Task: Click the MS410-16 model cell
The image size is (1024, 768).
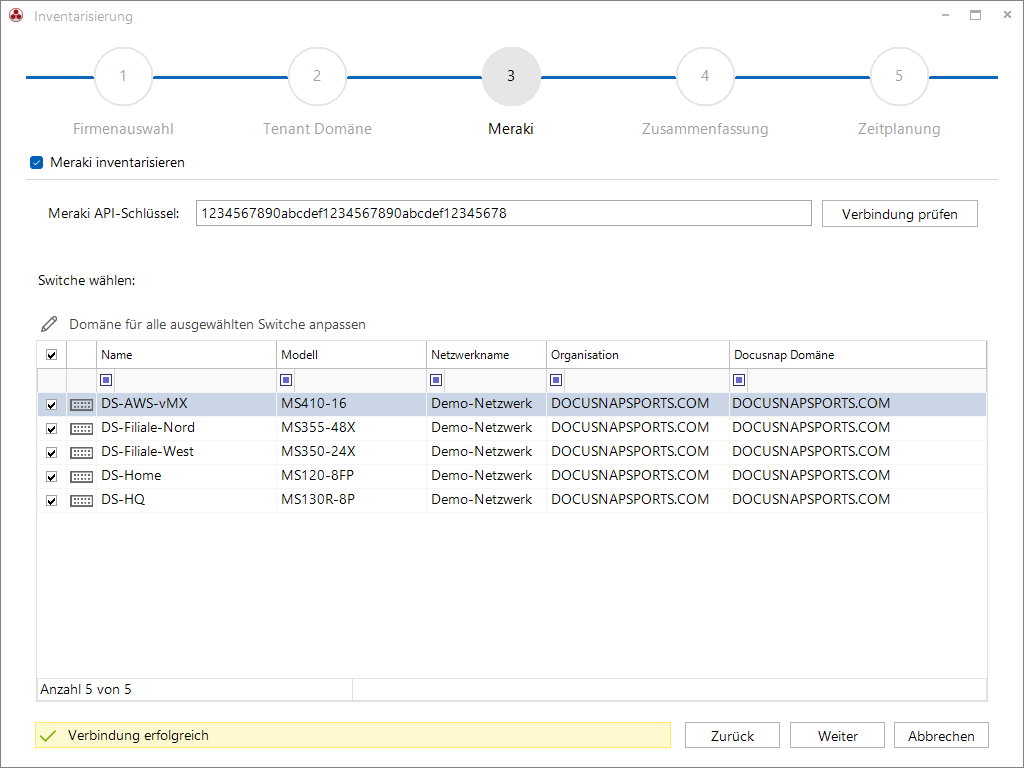Action: coord(351,404)
